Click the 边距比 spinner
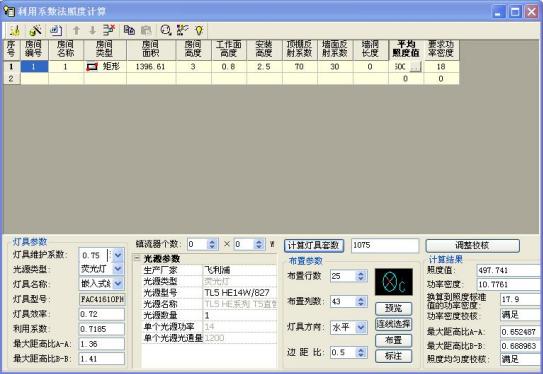This screenshot has width=543, height=374. pyautogui.click(x=361, y=353)
